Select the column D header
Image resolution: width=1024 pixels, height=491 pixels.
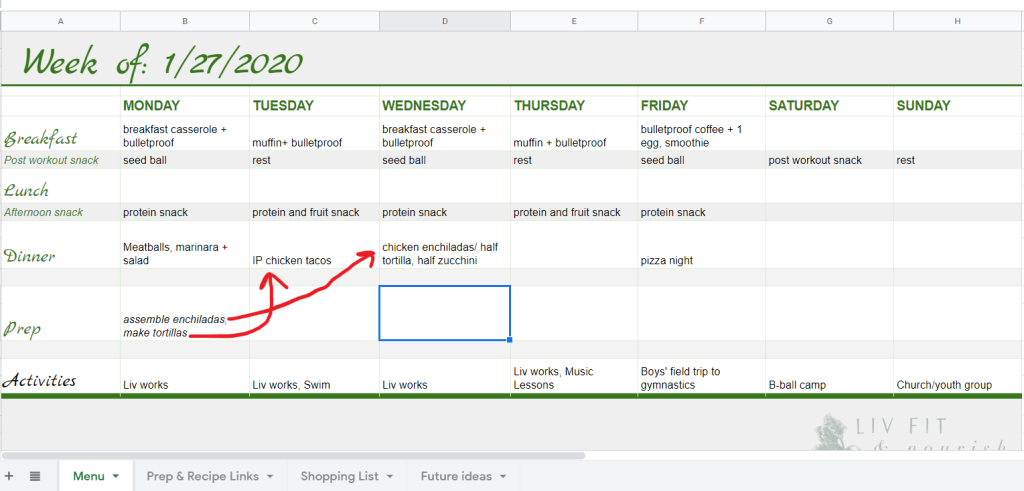(x=445, y=21)
